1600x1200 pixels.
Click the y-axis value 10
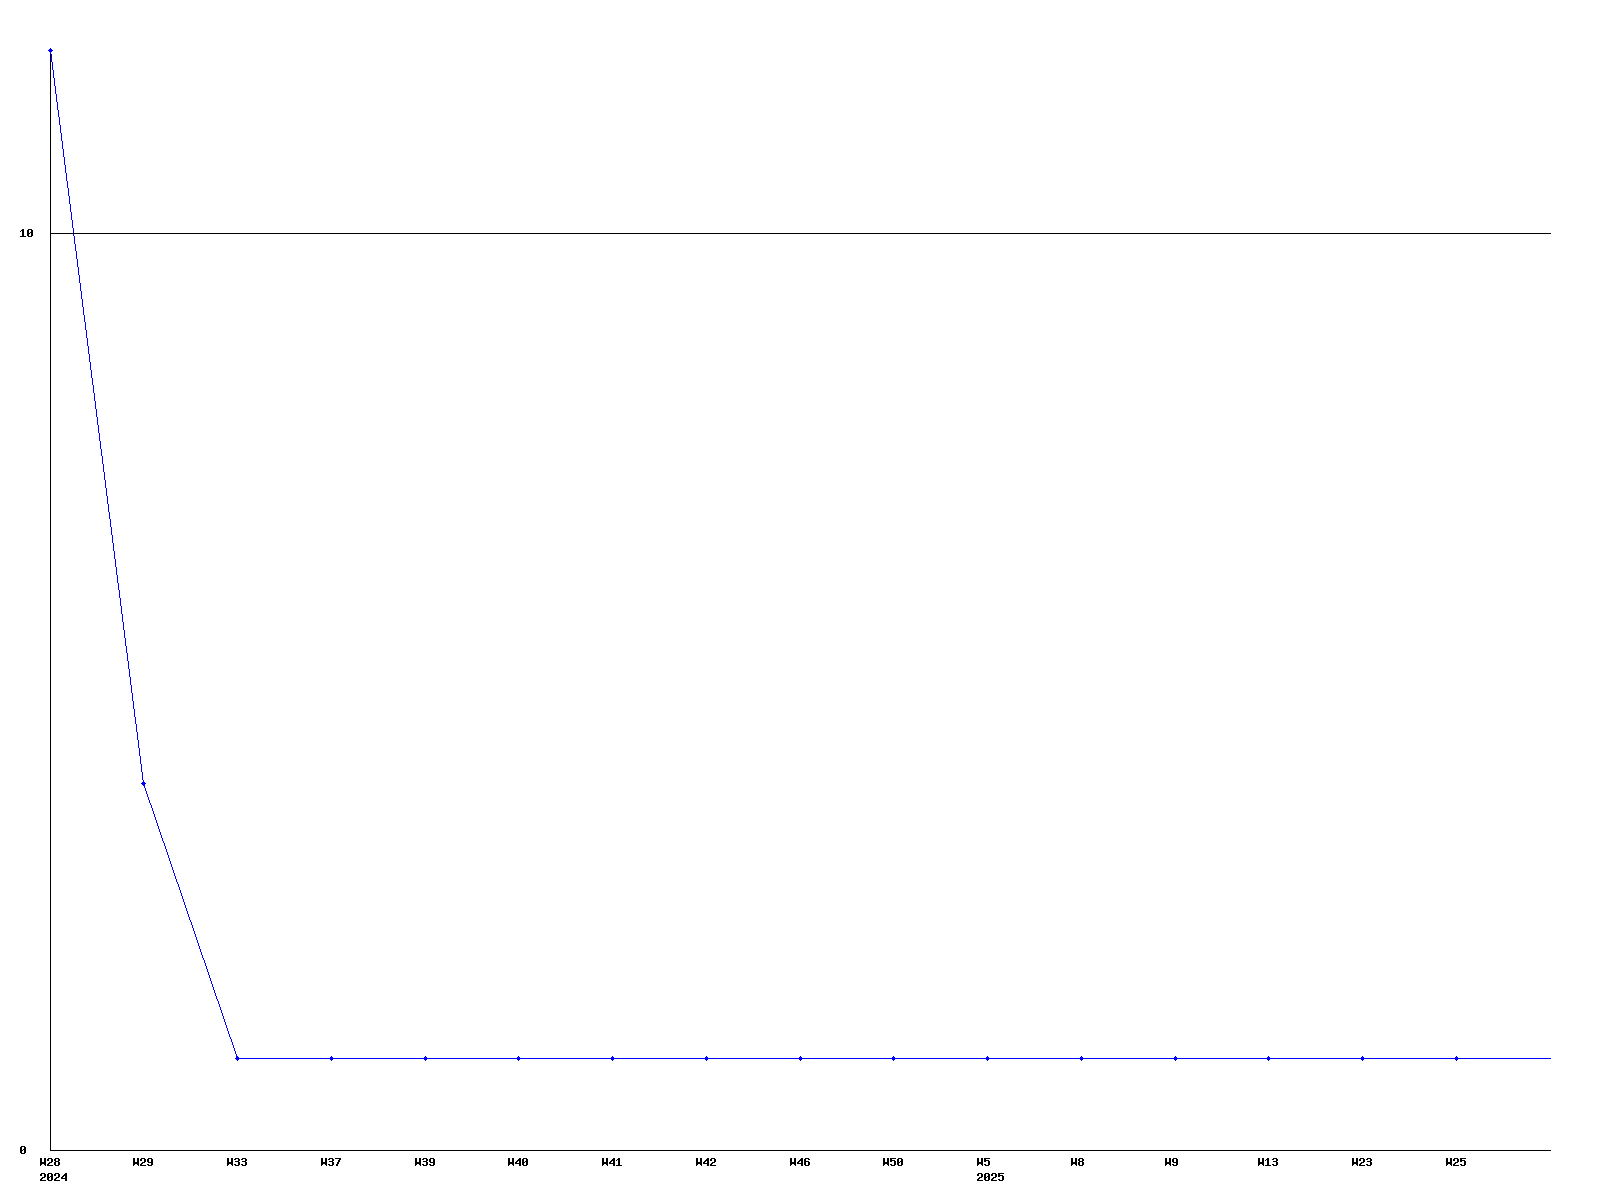pos(27,233)
